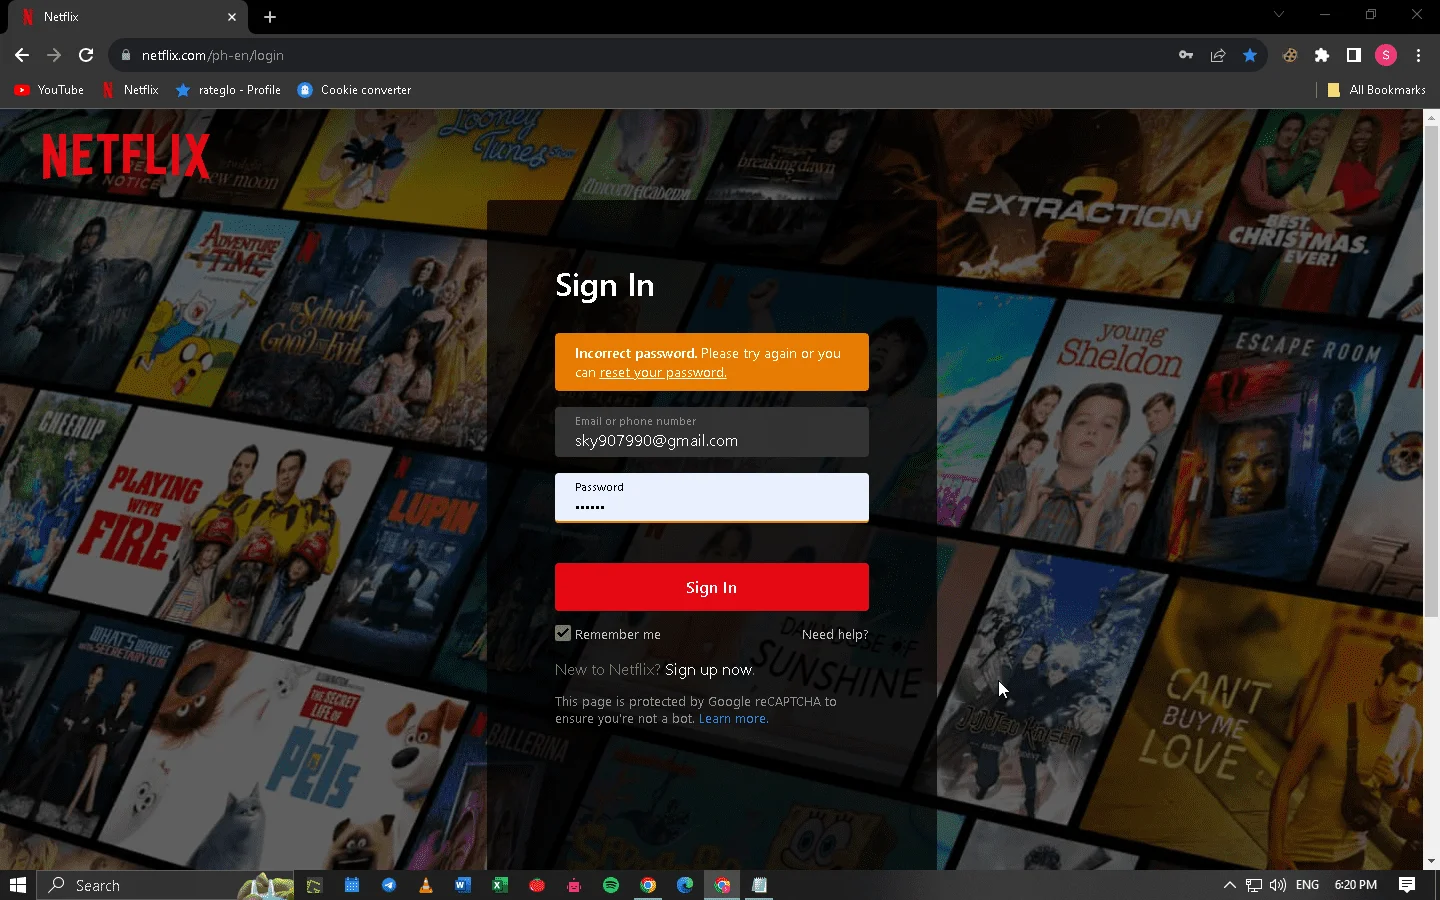Image resolution: width=1440 pixels, height=900 pixels.
Task: Open Telegram from the taskbar
Action: tap(389, 885)
